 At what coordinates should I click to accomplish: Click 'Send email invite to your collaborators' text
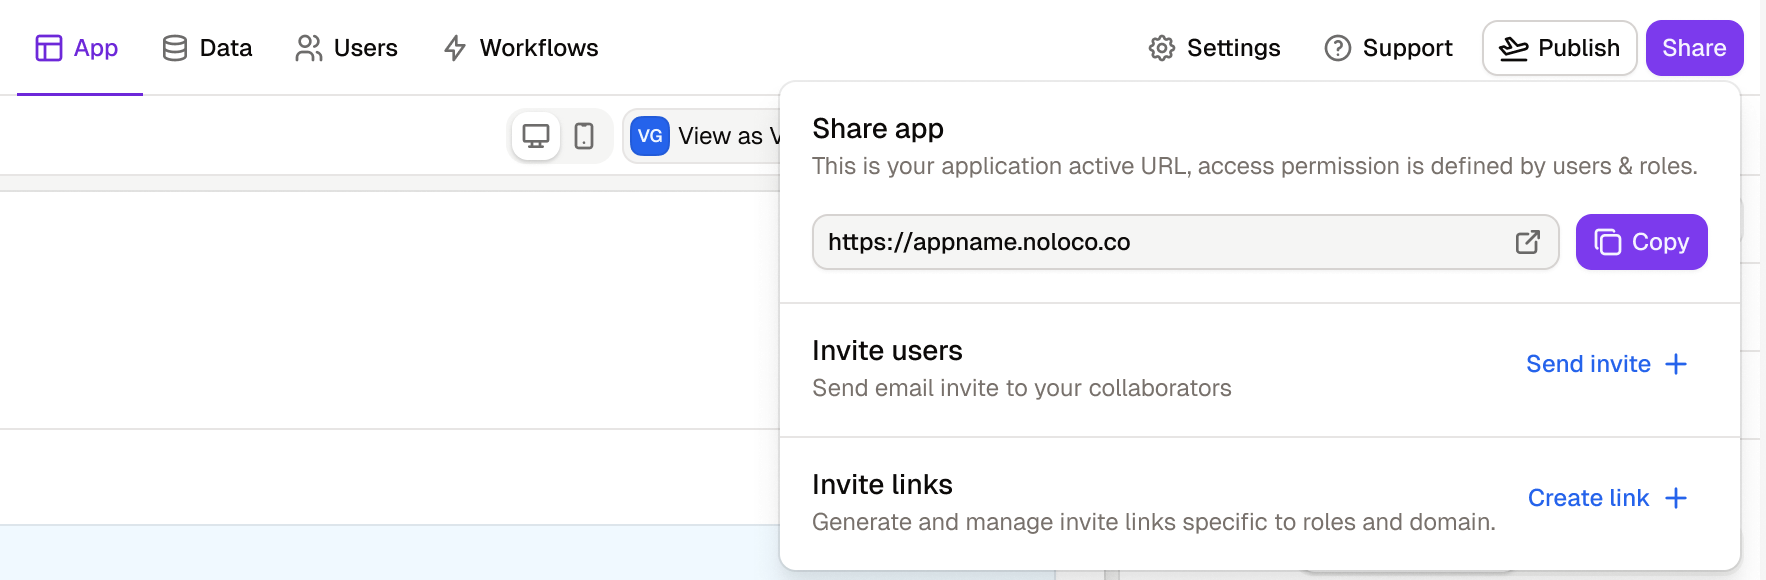(1022, 388)
